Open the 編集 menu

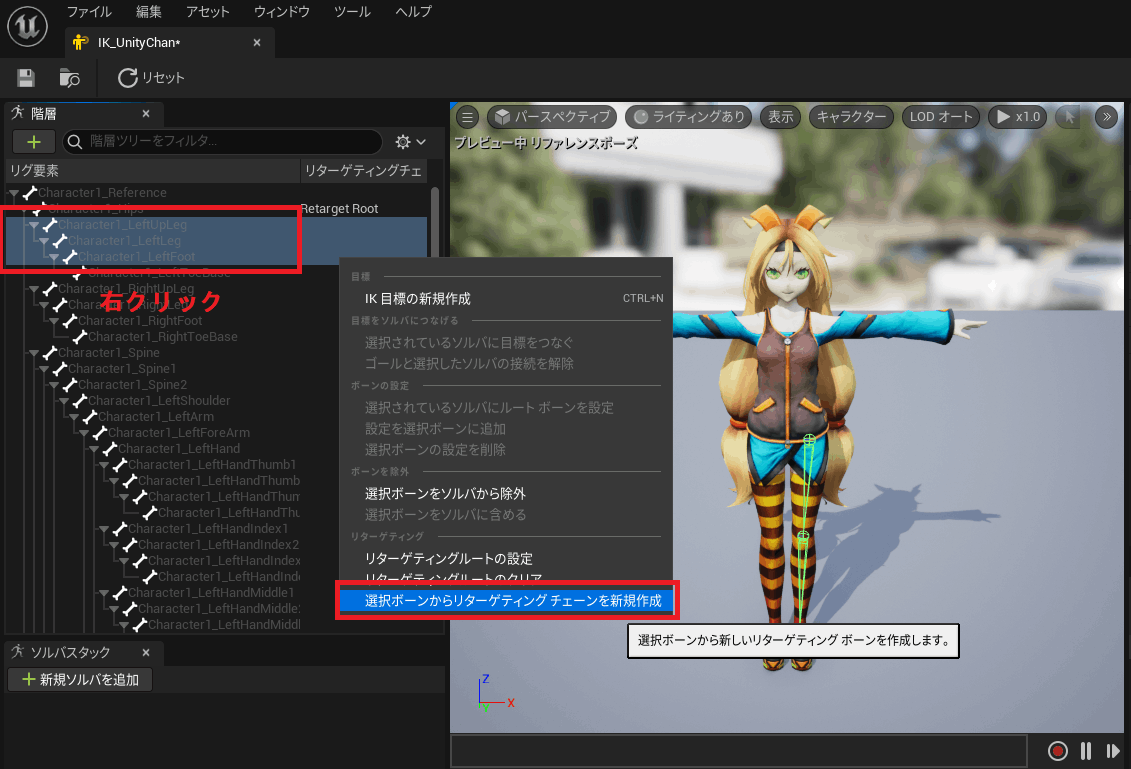[149, 12]
